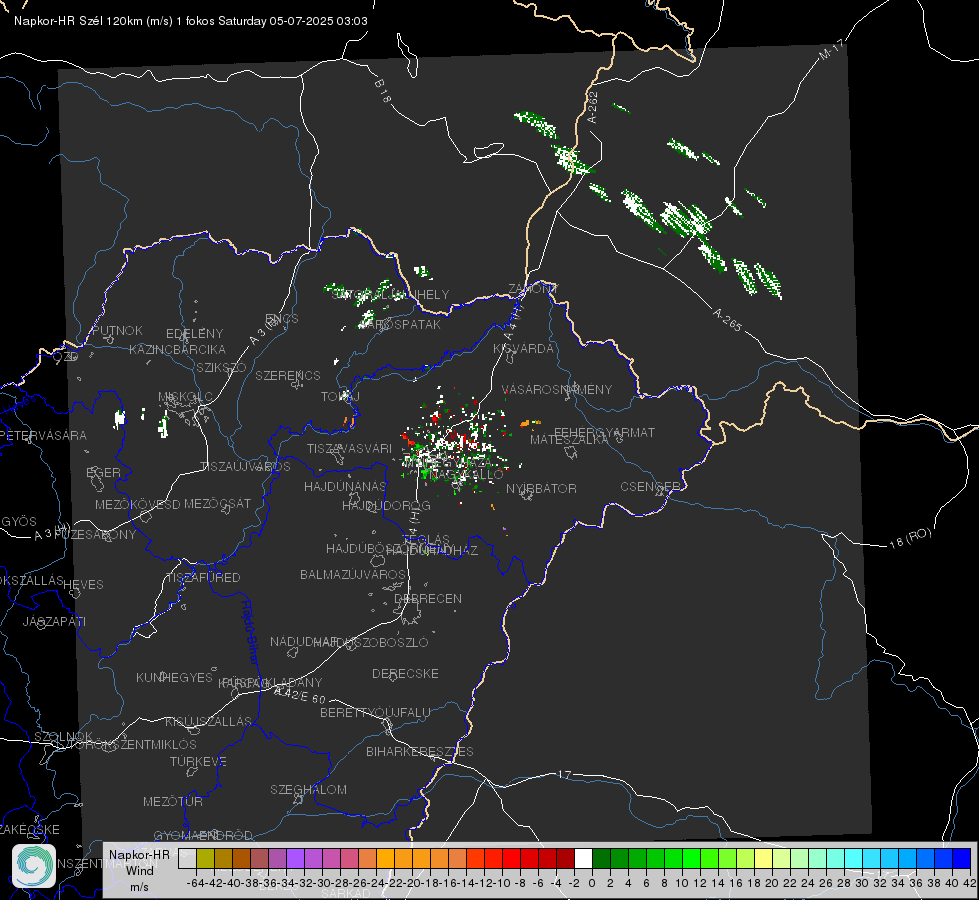Viewport: 979px width, 900px height.
Task: Click the KUNHEGYES town label
Action: (174, 678)
